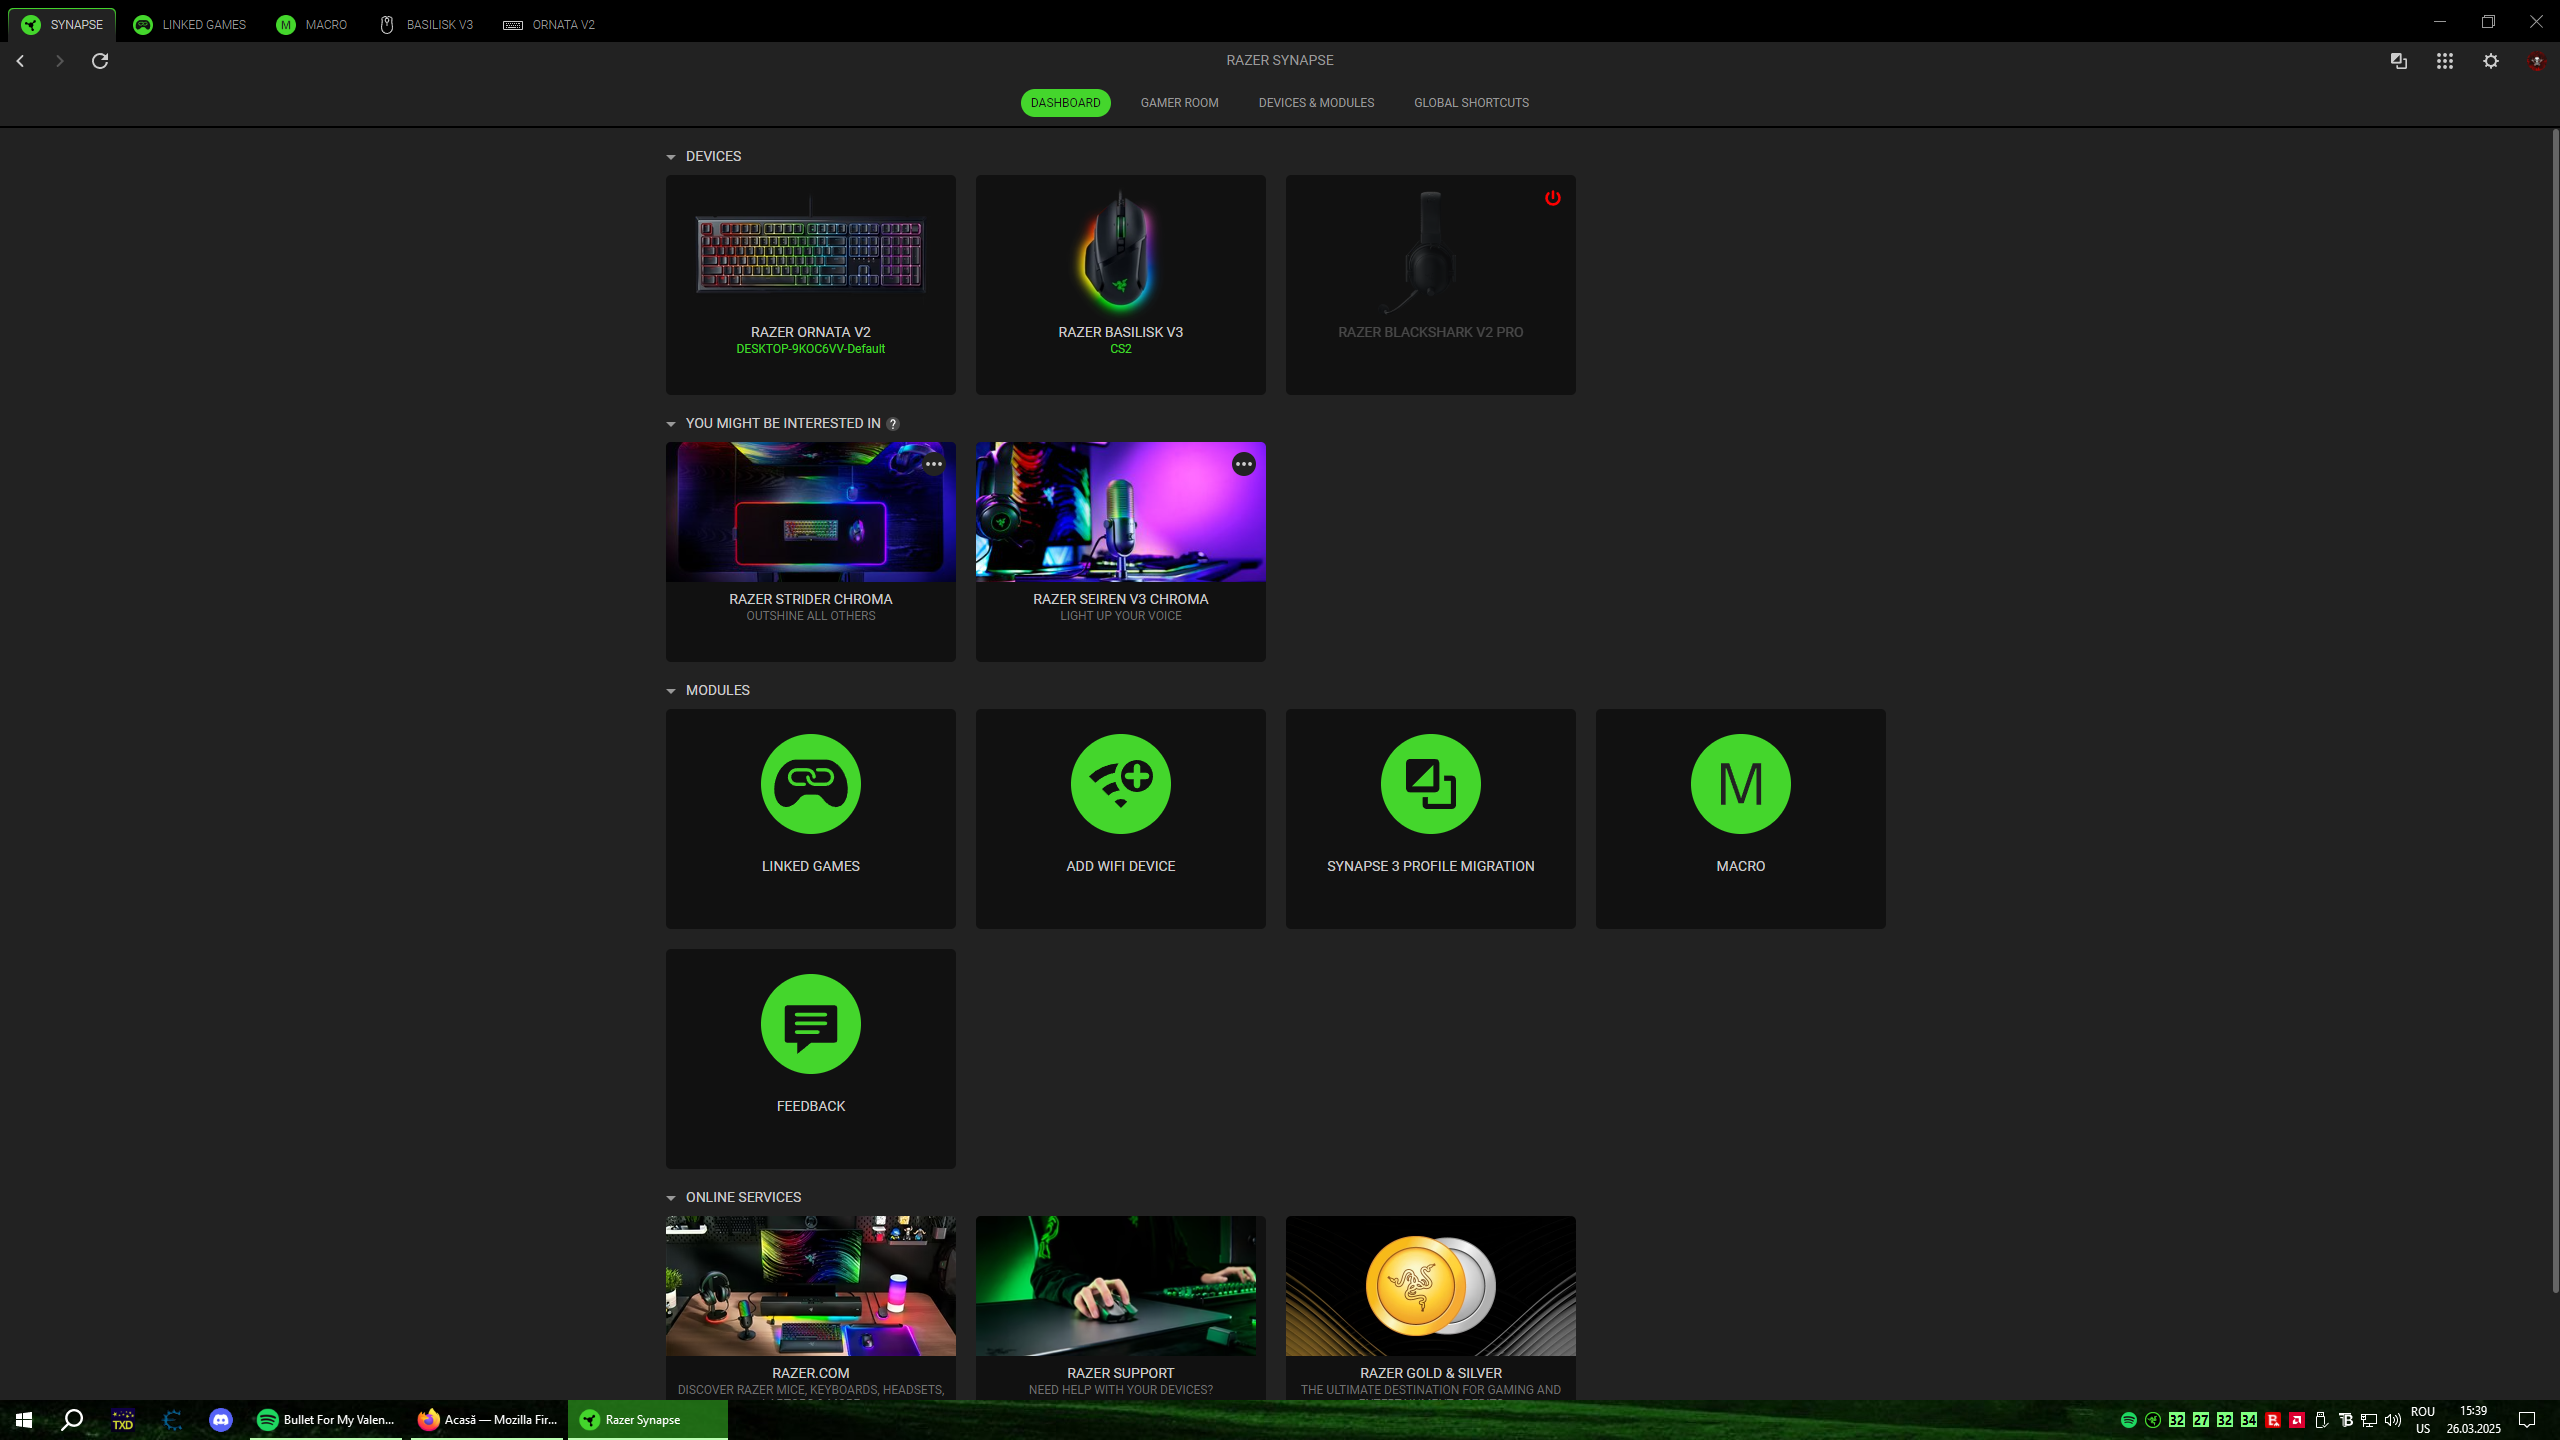
Task: Collapse the You Might Be Interested In section
Action: point(671,424)
